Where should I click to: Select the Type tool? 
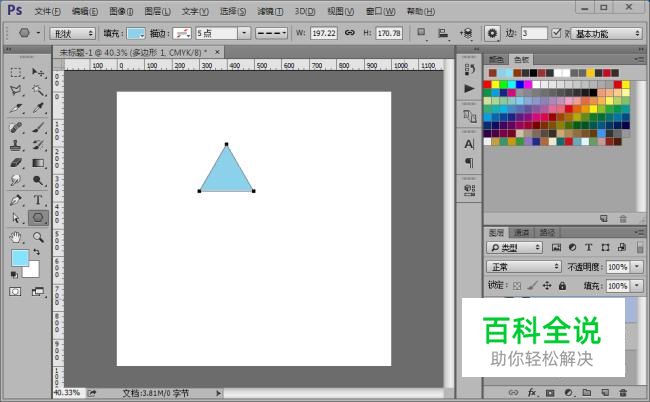(x=39, y=200)
